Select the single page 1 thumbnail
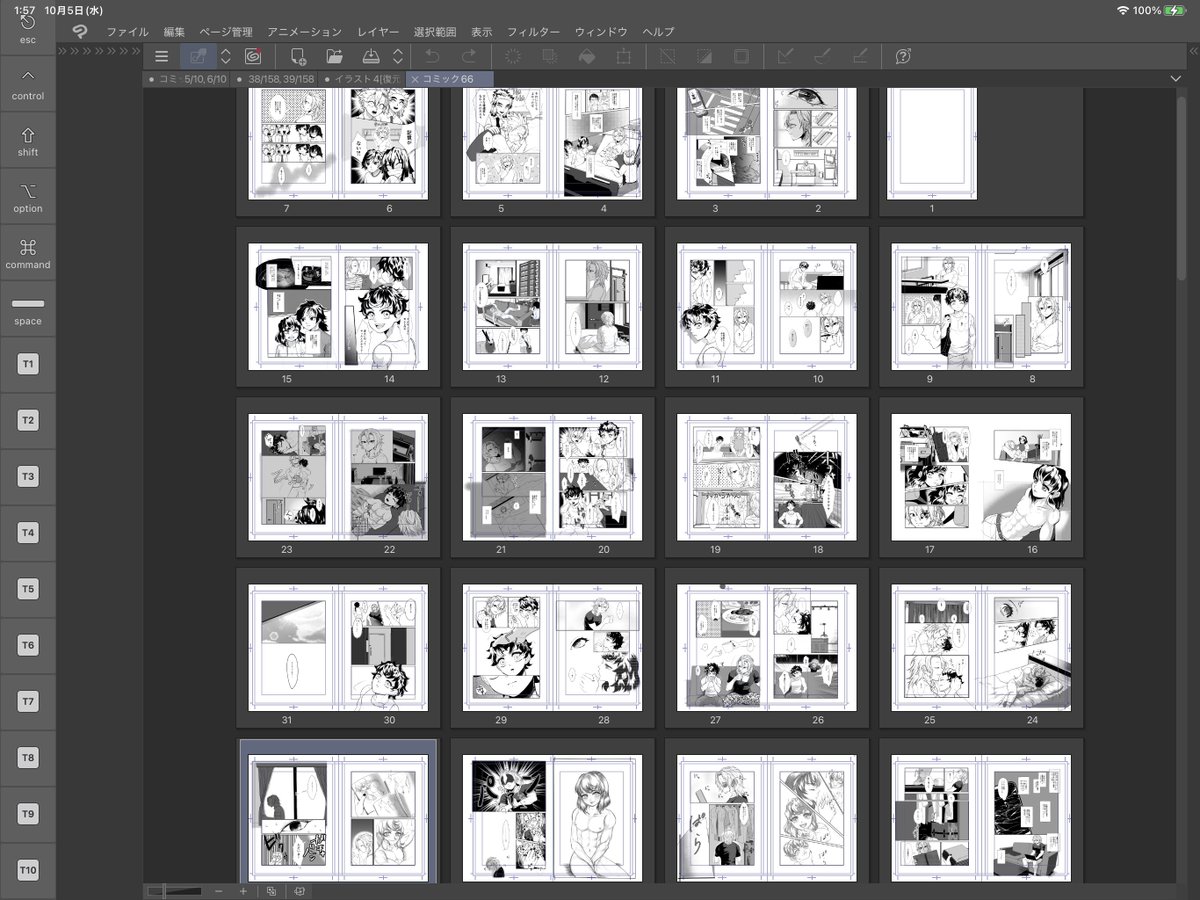 point(932,144)
